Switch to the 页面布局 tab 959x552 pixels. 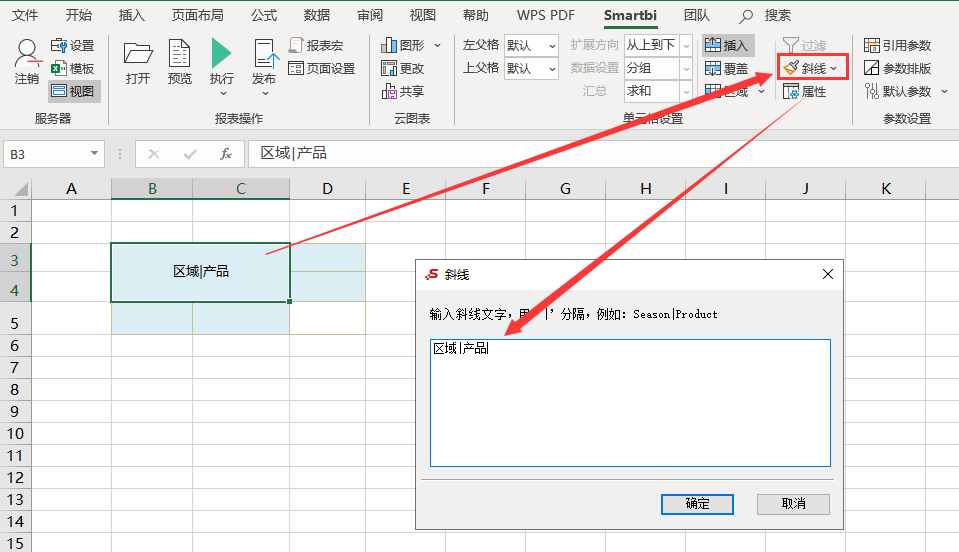[198, 15]
